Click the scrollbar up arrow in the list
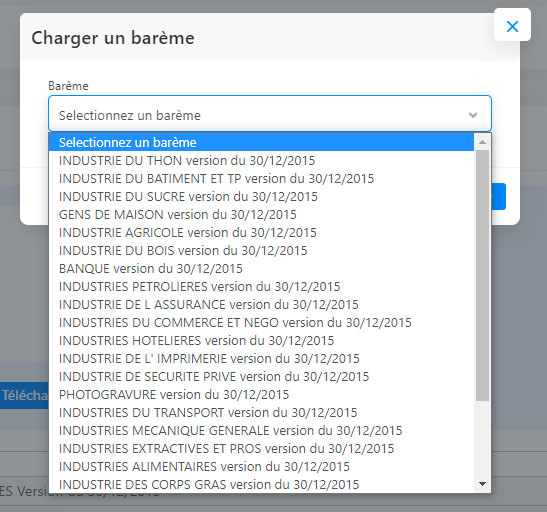 482,142
